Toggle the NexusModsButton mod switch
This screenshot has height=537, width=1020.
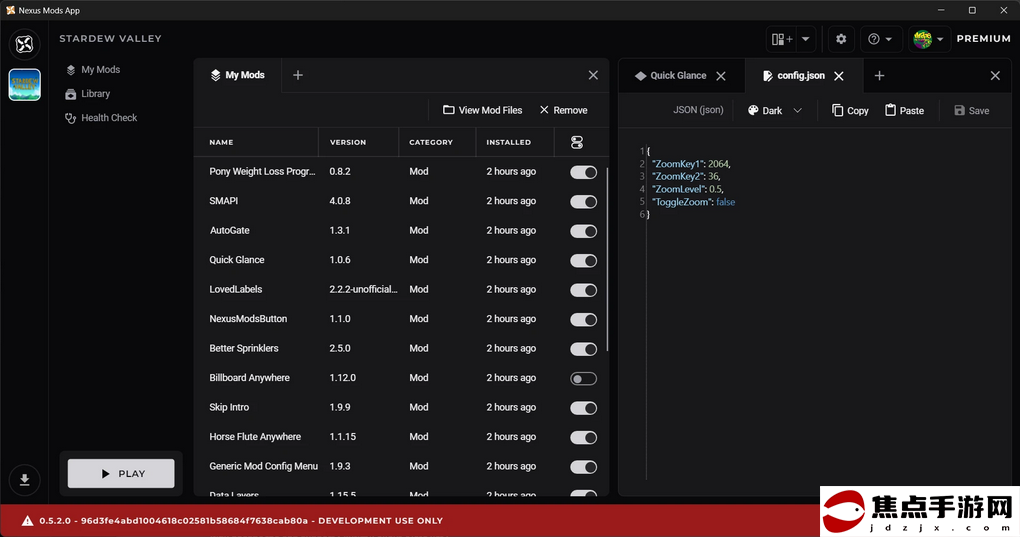(584, 319)
